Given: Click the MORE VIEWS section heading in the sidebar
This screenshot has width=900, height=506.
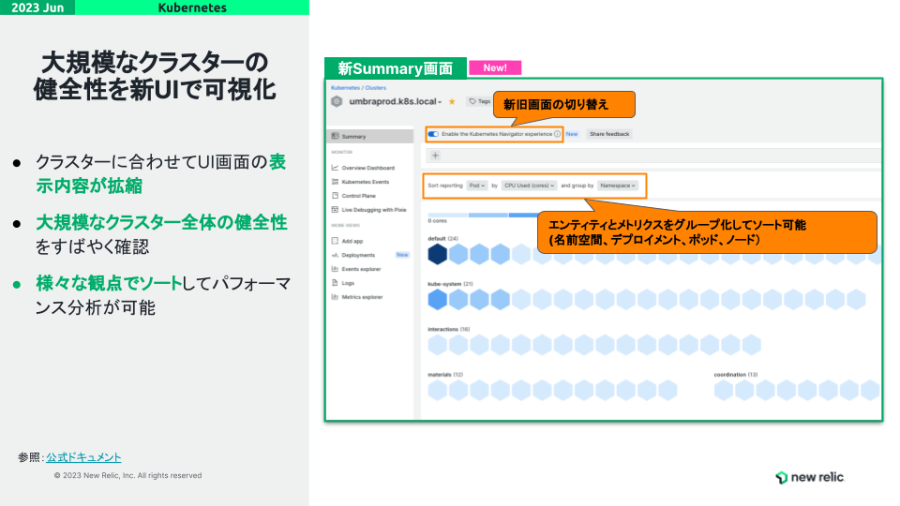Looking at the screenshot, I should point(346,225).
